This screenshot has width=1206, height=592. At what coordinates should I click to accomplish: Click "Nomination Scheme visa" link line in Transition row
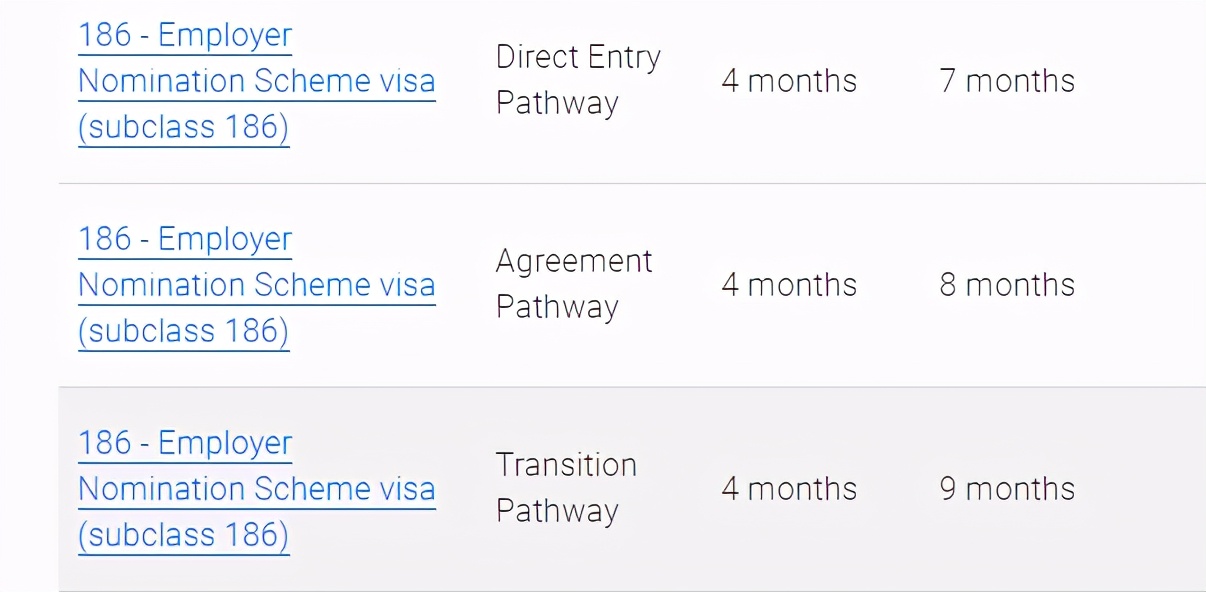pos(257,489)
